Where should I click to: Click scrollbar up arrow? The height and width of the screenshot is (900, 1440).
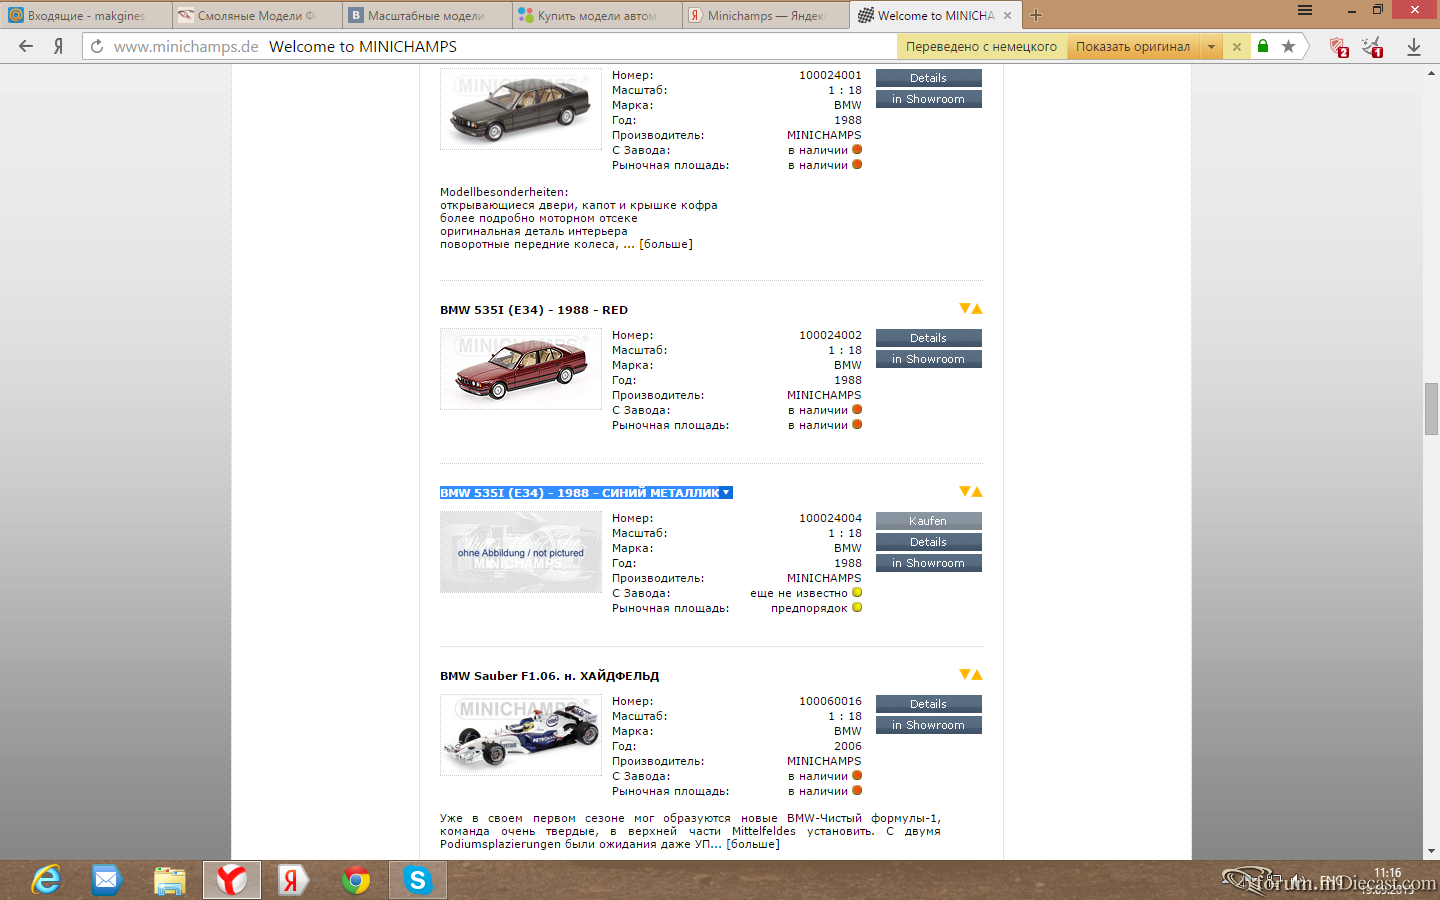1431,74
